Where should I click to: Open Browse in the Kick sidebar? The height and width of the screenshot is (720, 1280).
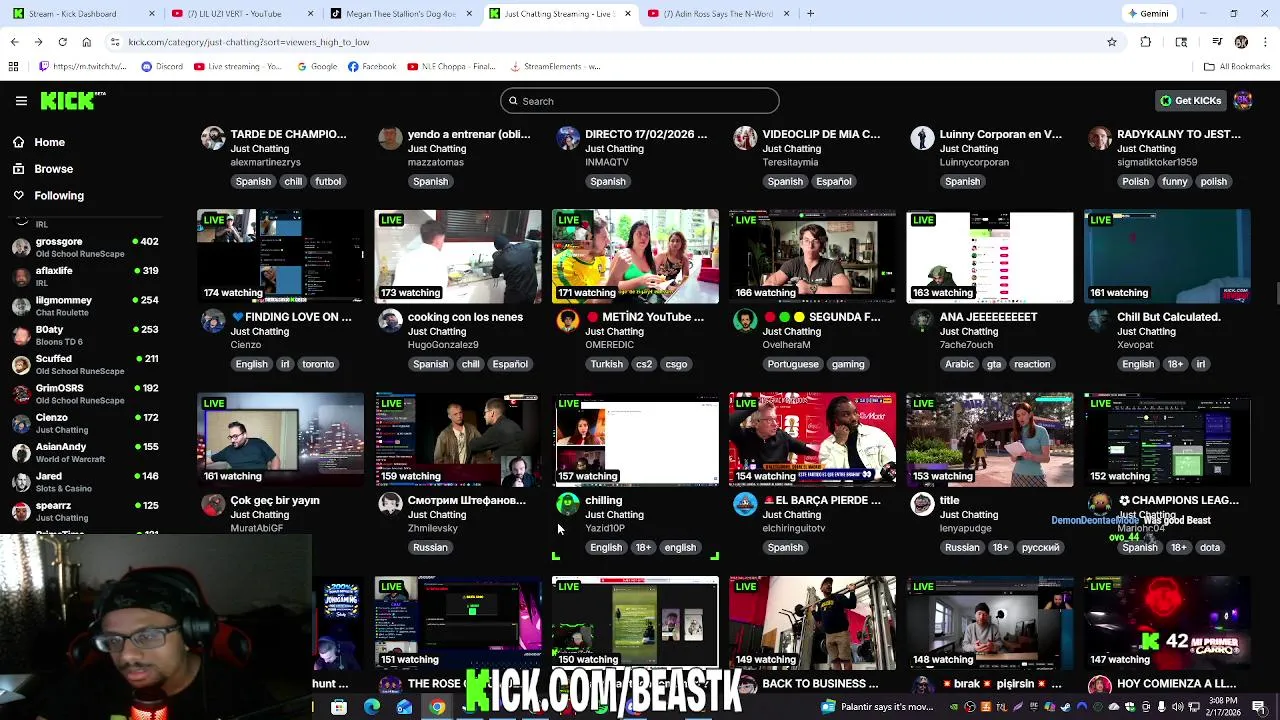click(53, 169)
